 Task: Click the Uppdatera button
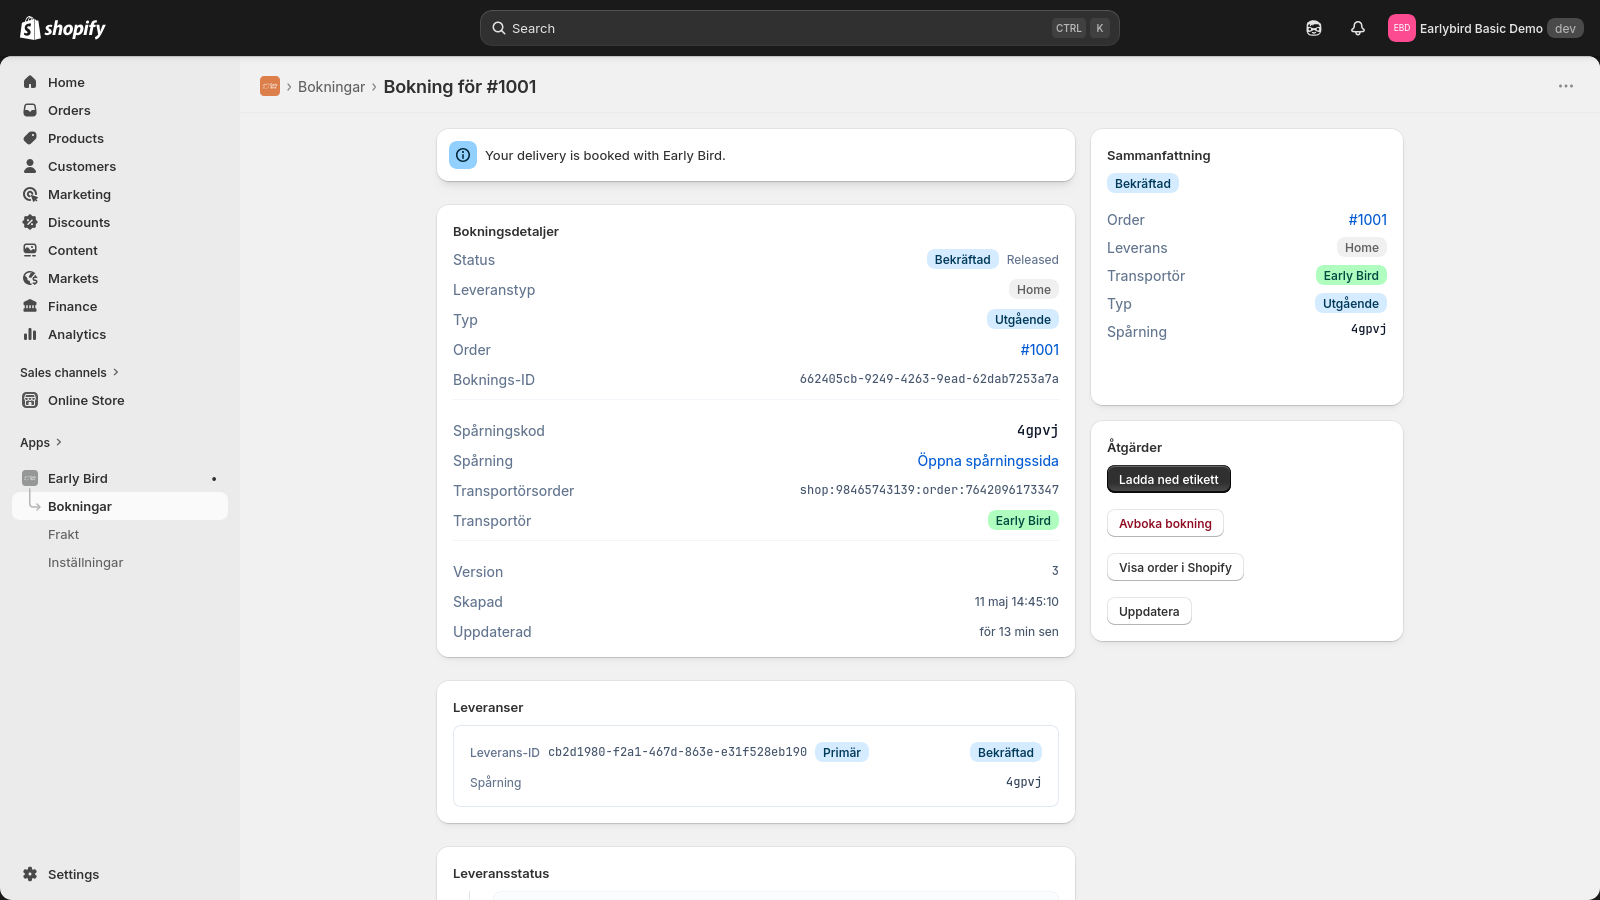(x=1149, y=611)
